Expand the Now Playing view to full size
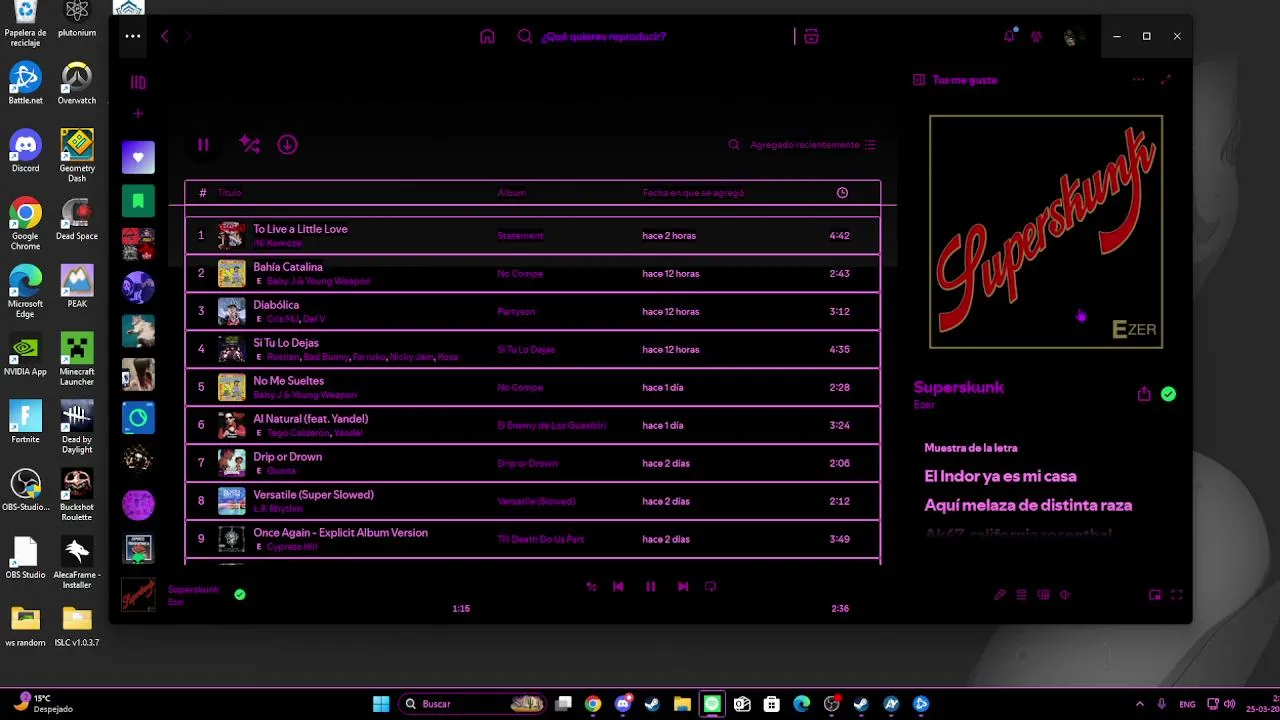Image resolution: width=1280 pixels, height=720 pixels. 1166,80
